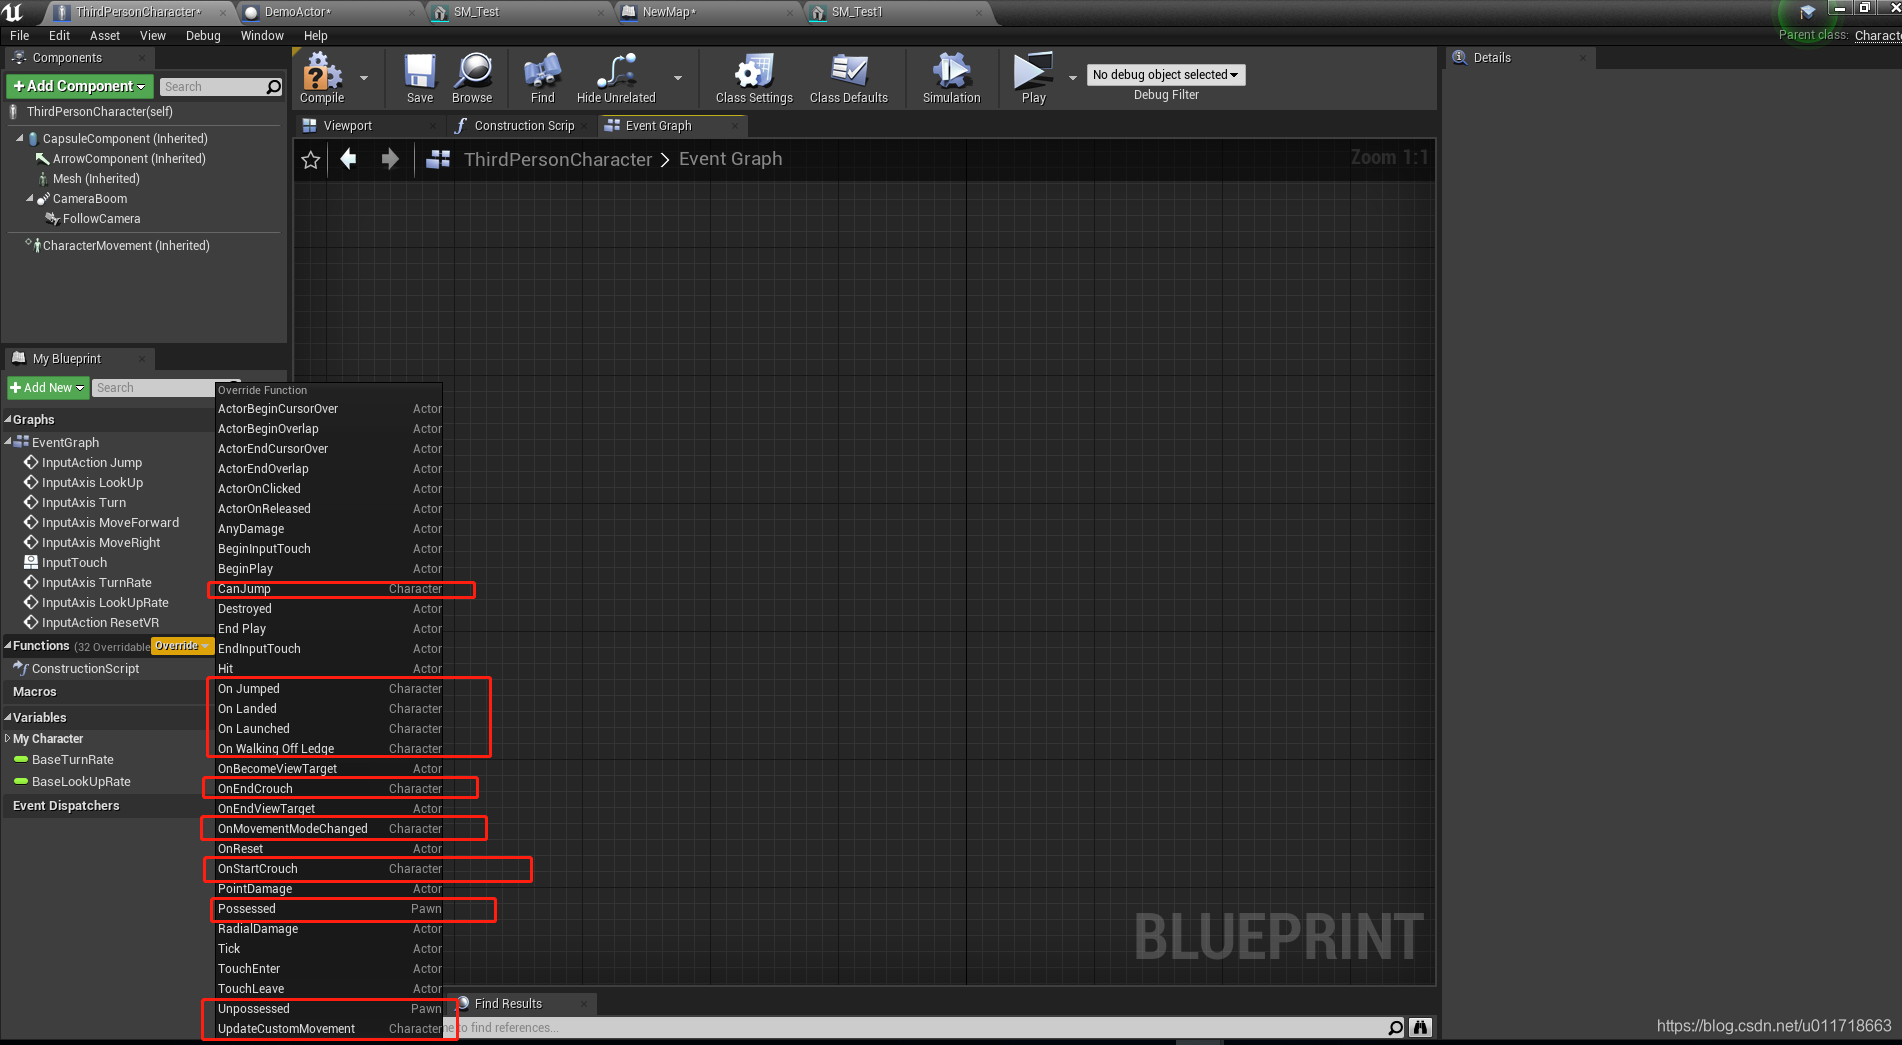Open Browse in content browser
The image size is (1902, 1045).
pyautogui.click(x=472, y=78)
